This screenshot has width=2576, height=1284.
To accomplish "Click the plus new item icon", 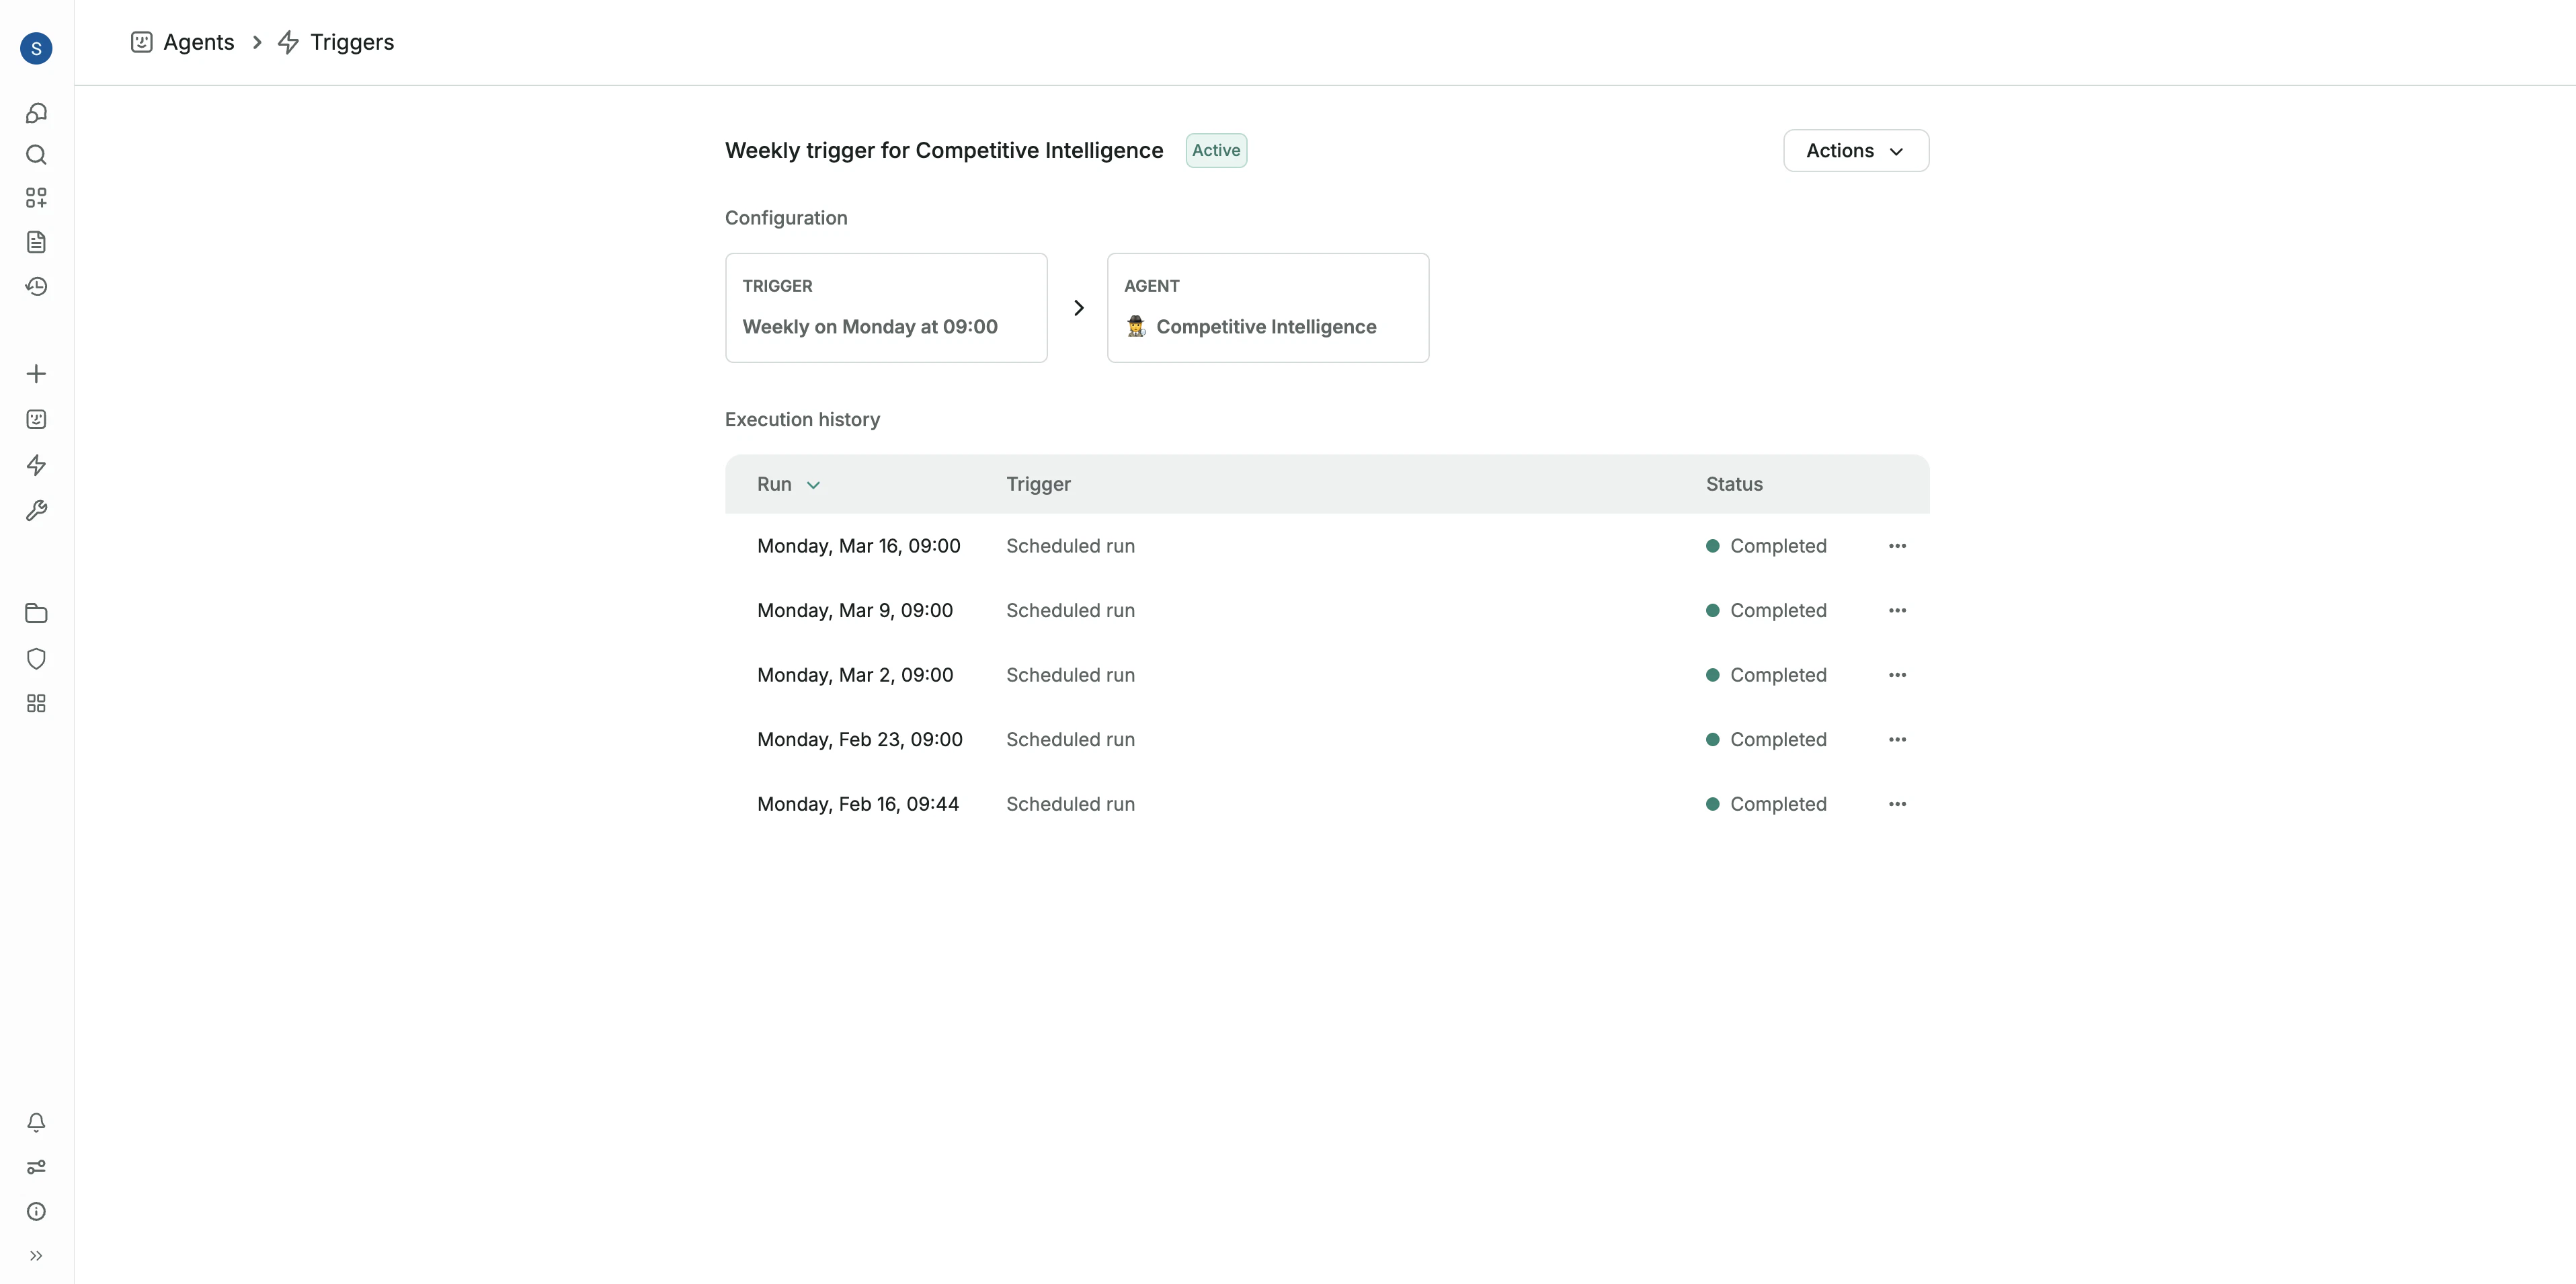I will pos(36,374).
